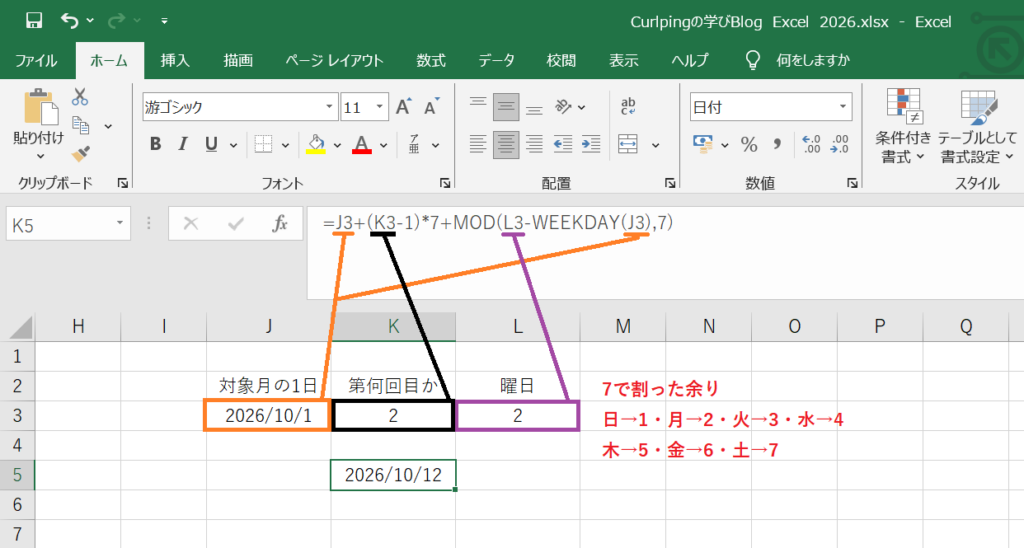Screen dimensions: 1024x548
Task: Align text left
Action: point(478,144)
